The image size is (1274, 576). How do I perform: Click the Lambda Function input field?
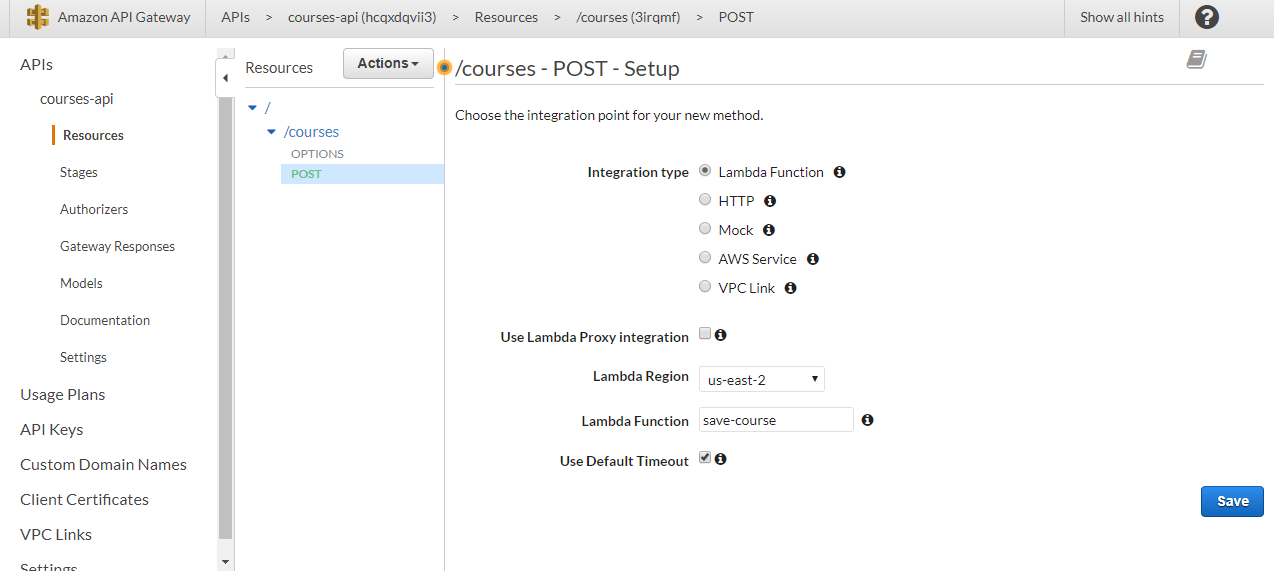pos(775,420)
